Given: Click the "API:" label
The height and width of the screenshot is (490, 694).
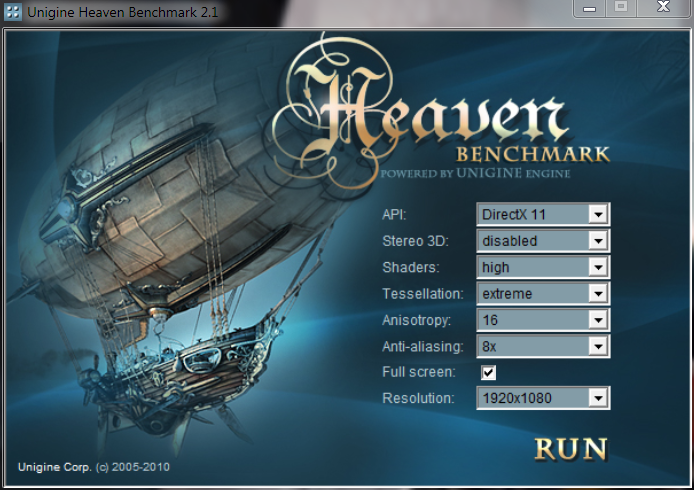Looking at the screenshot, I should 394,215.
